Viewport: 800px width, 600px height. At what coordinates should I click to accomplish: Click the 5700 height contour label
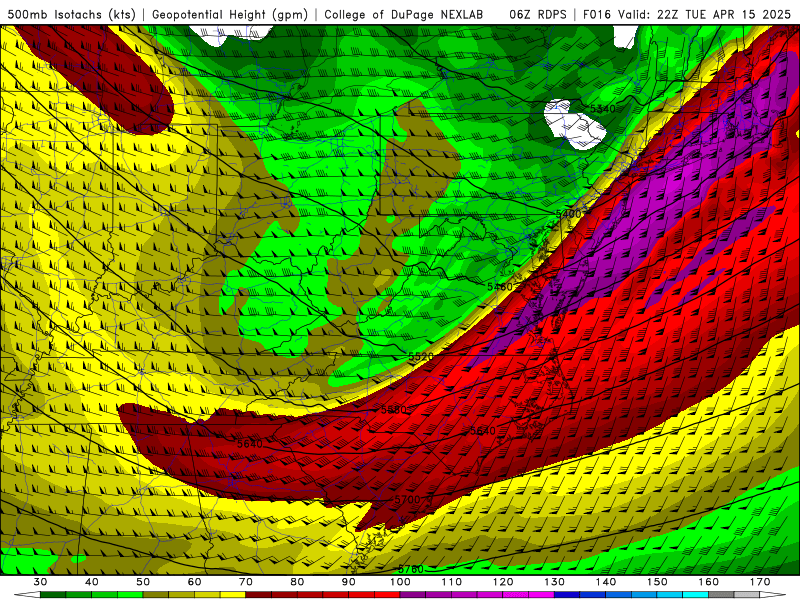407,499
